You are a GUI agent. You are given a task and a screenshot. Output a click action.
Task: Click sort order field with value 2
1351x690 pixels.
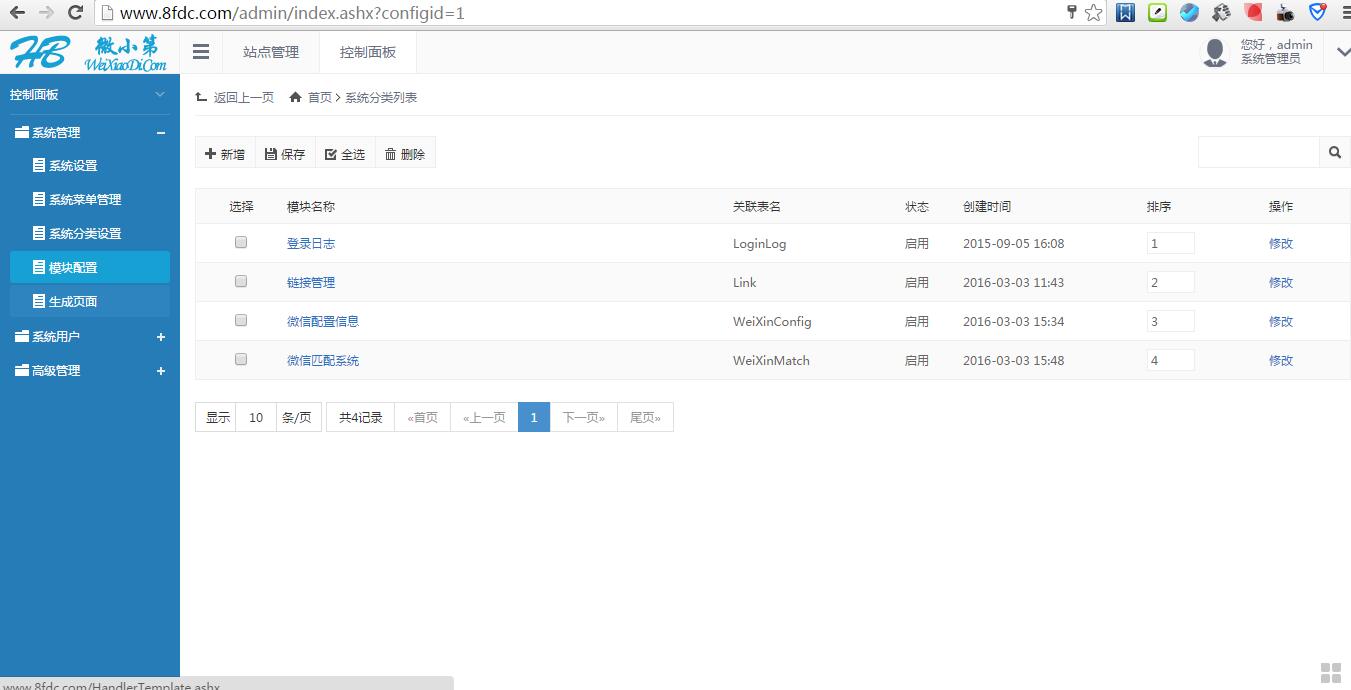click(1170, 282)
